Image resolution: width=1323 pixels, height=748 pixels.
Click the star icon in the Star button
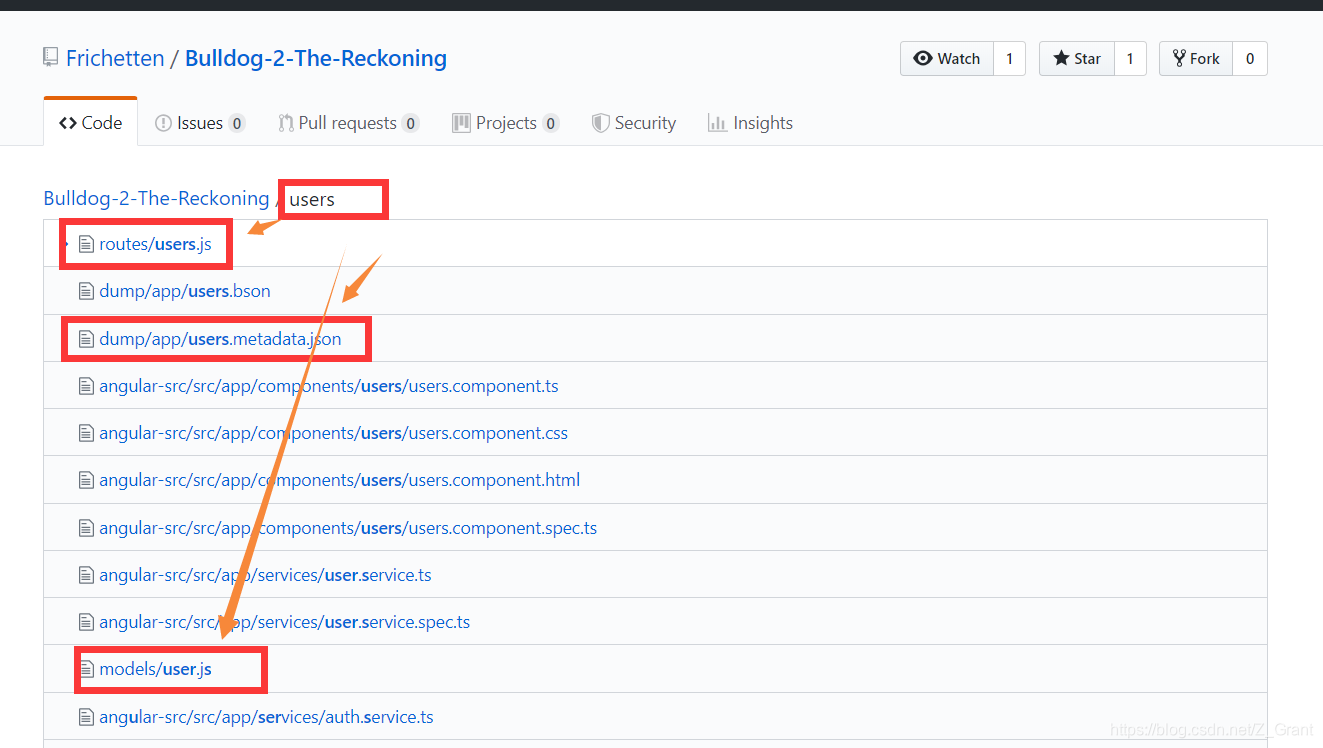tap(1061, 59)
